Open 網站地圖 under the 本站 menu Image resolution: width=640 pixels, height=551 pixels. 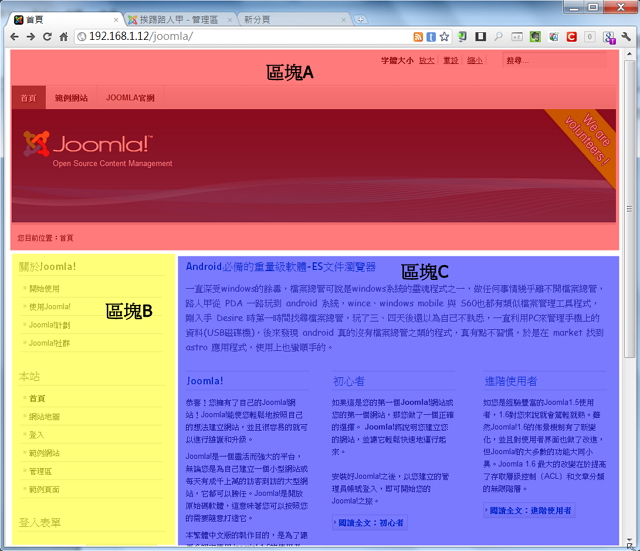[44, 417]
